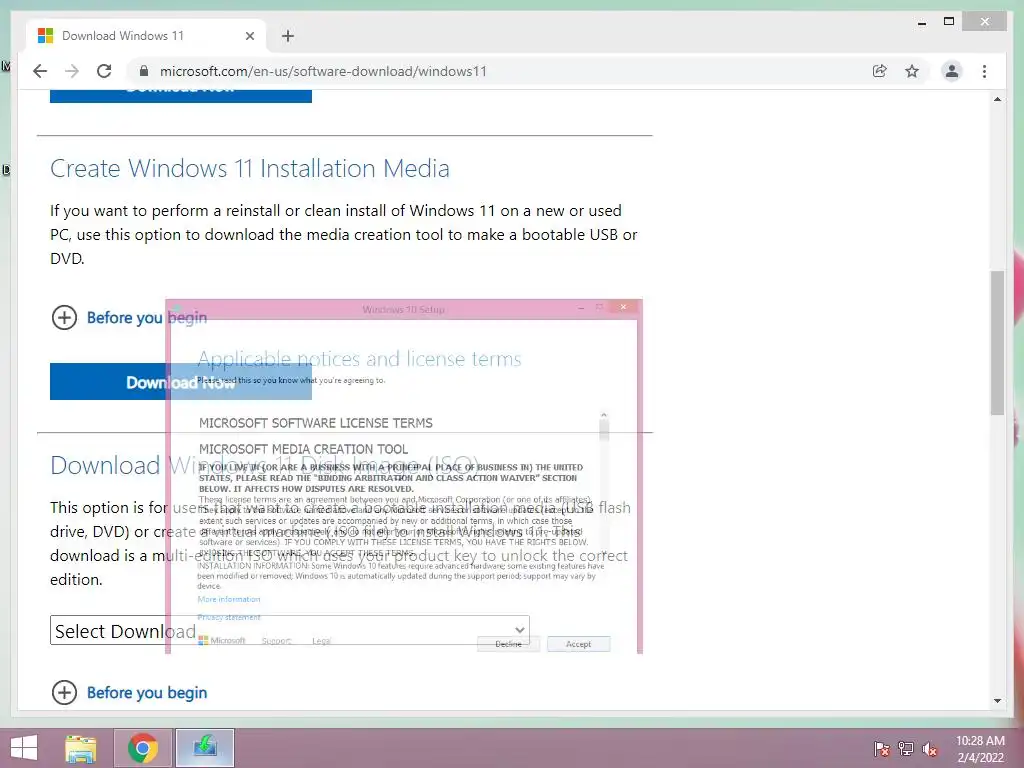Go forward in Chrome

click(72, 71)
